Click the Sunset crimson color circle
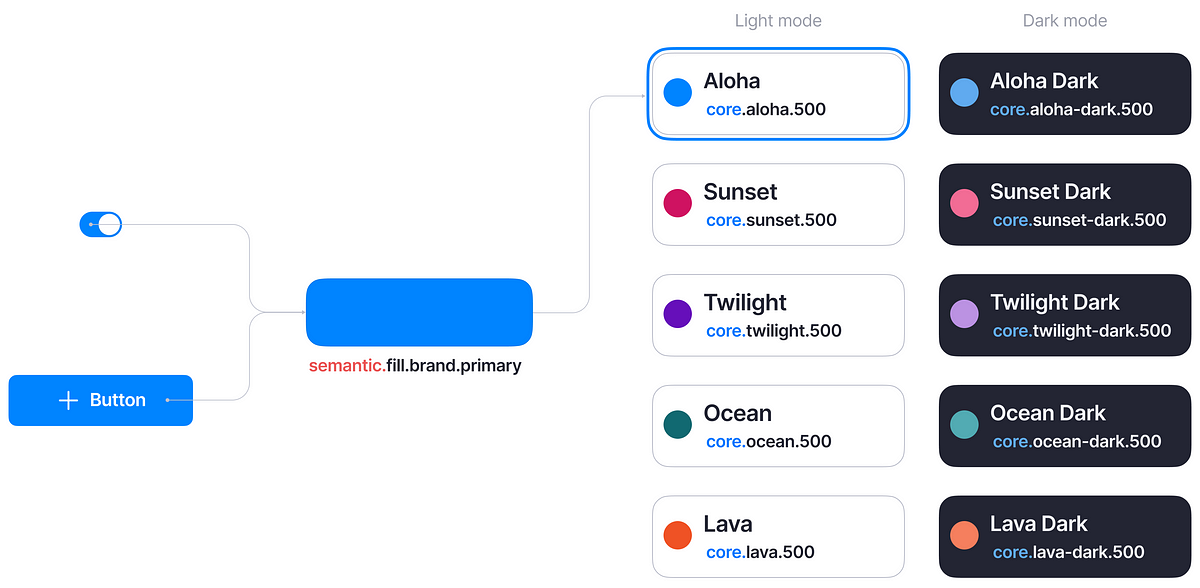Viewport: 1200px width, 588px height. pos(678,204)
